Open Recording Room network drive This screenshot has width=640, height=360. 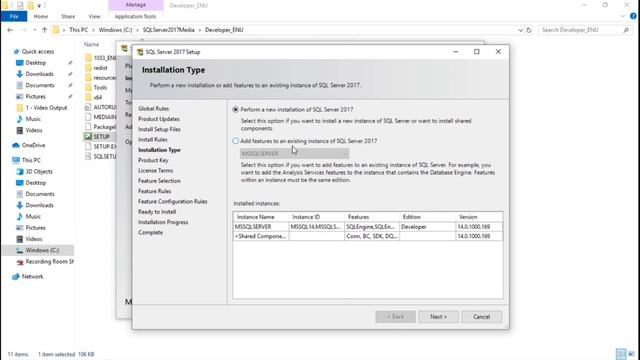49,261
